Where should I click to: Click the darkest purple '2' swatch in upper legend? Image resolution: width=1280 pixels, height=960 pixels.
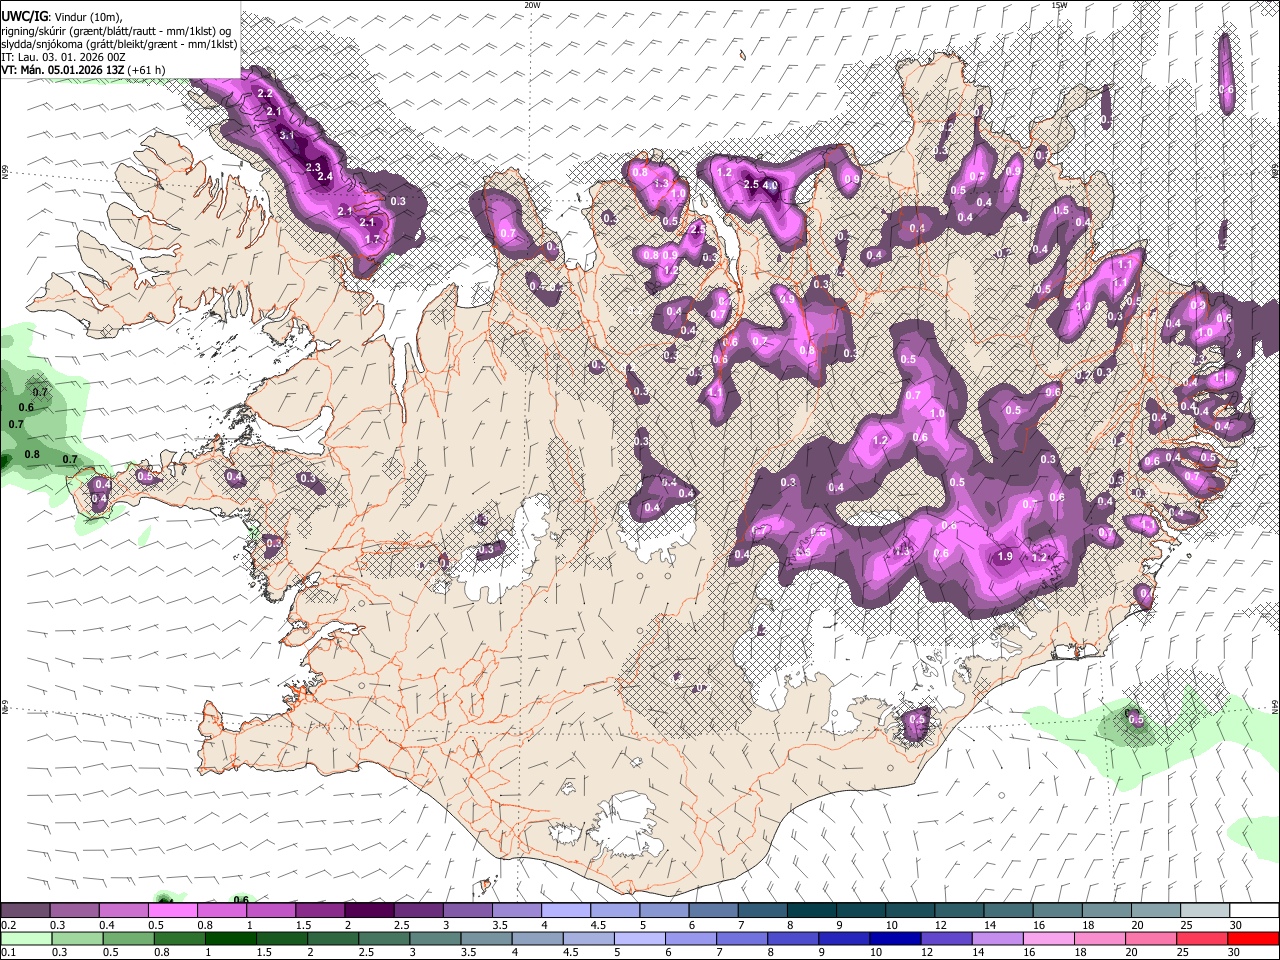tap(369, 911)
